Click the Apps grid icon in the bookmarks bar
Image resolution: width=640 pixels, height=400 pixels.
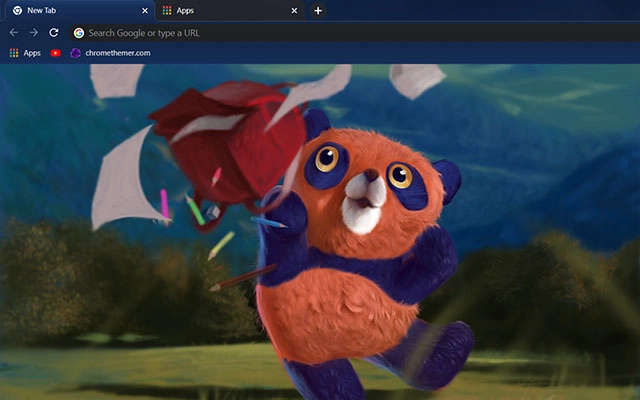[14, 53]
